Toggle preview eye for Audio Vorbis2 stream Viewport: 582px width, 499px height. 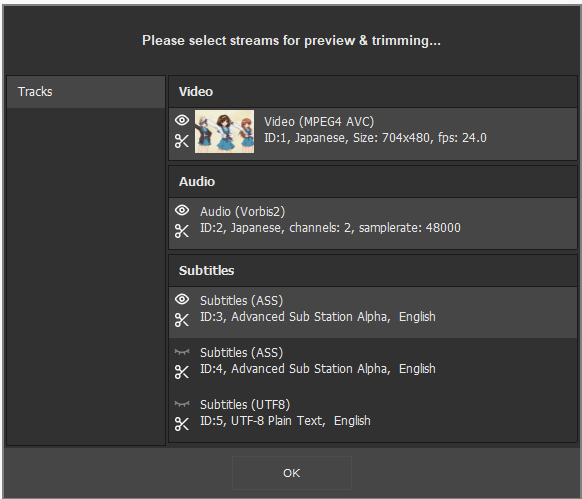coord(182,210)
